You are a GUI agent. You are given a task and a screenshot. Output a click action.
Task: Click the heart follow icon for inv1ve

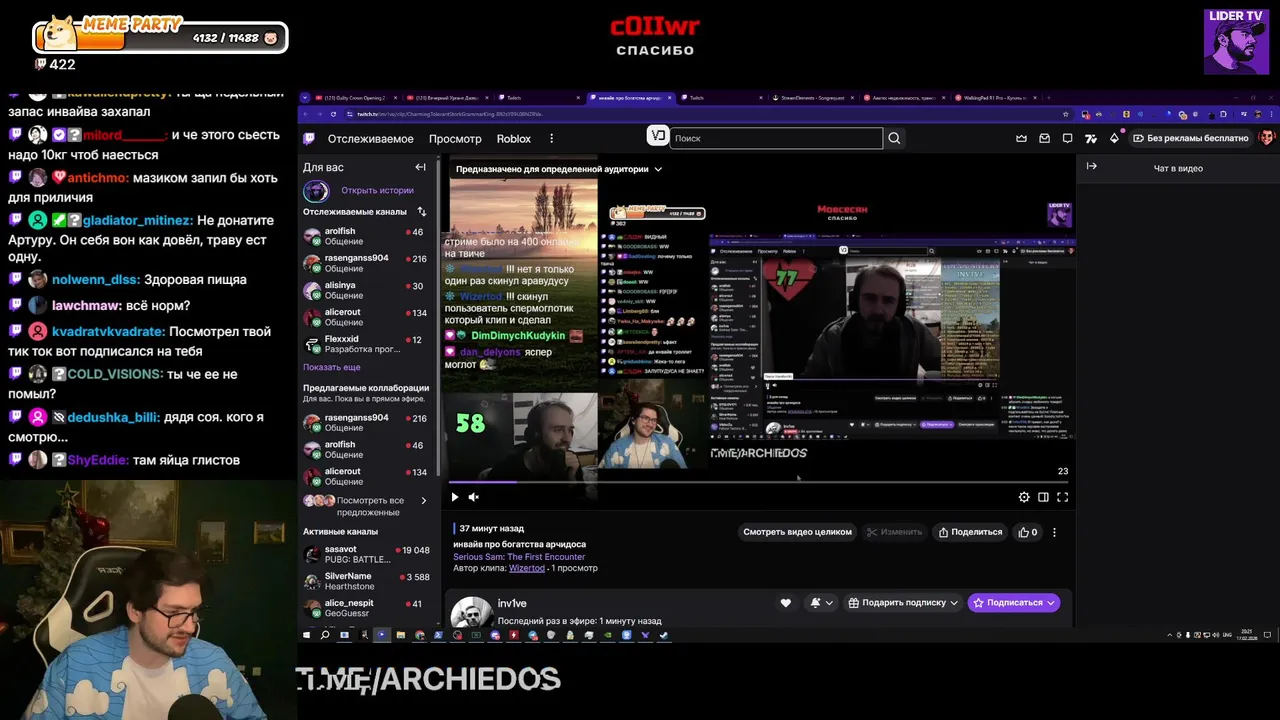(785, 602)
